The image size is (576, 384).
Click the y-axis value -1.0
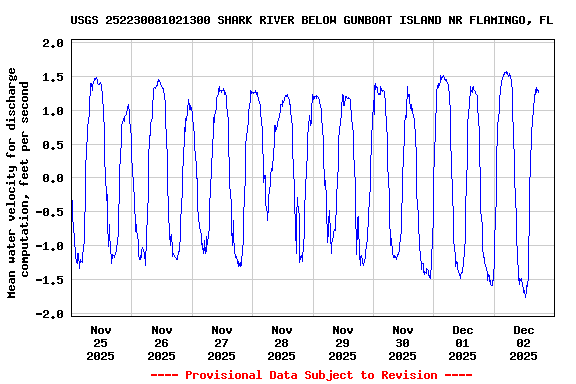[50, 246]
